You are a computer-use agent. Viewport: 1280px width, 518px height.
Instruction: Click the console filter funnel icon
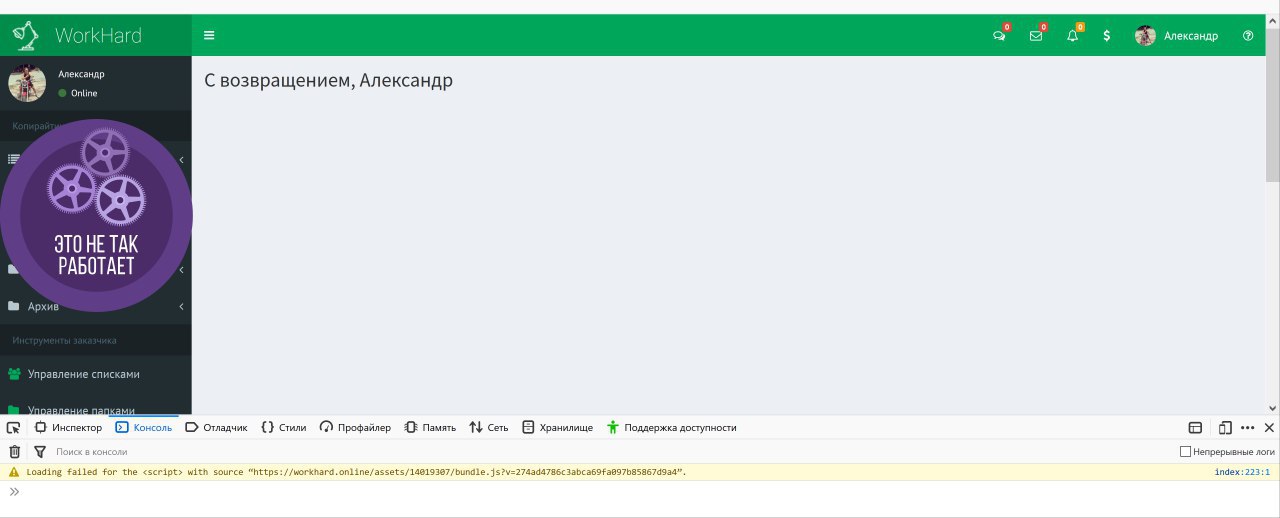pyautogui.click(x=40, y=452)
